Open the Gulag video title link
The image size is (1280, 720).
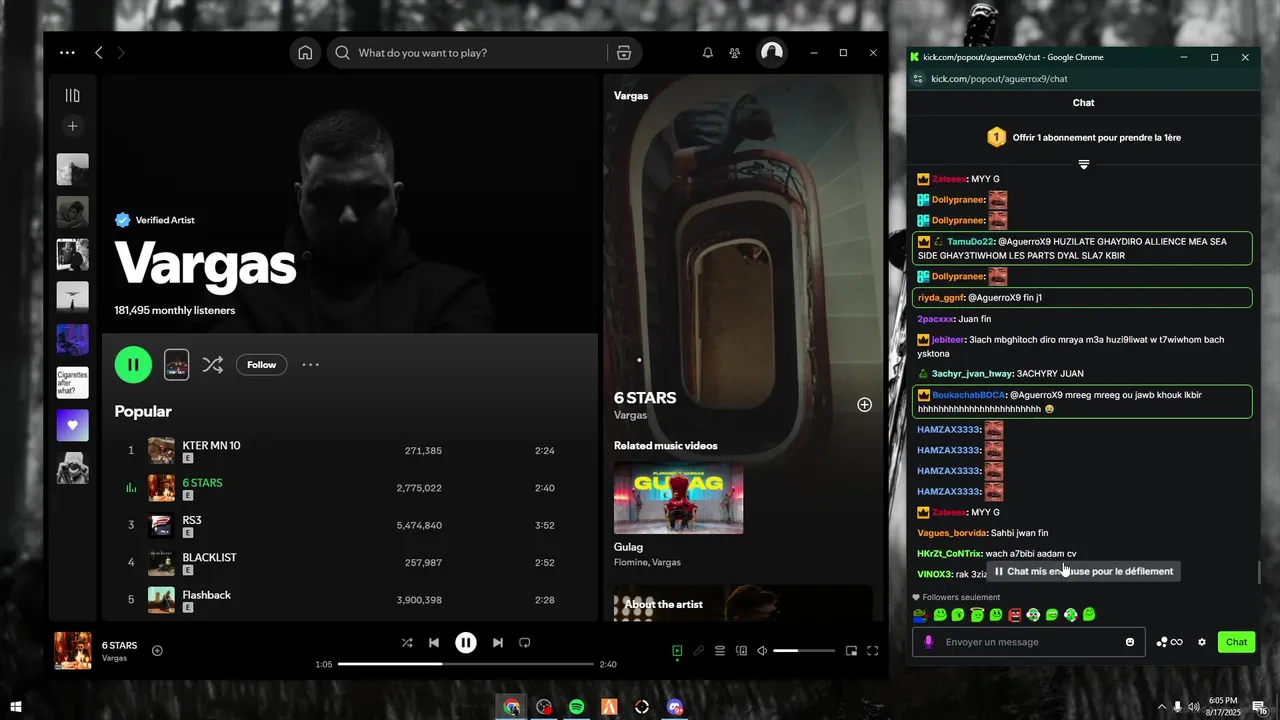click(x=628, y=547)
